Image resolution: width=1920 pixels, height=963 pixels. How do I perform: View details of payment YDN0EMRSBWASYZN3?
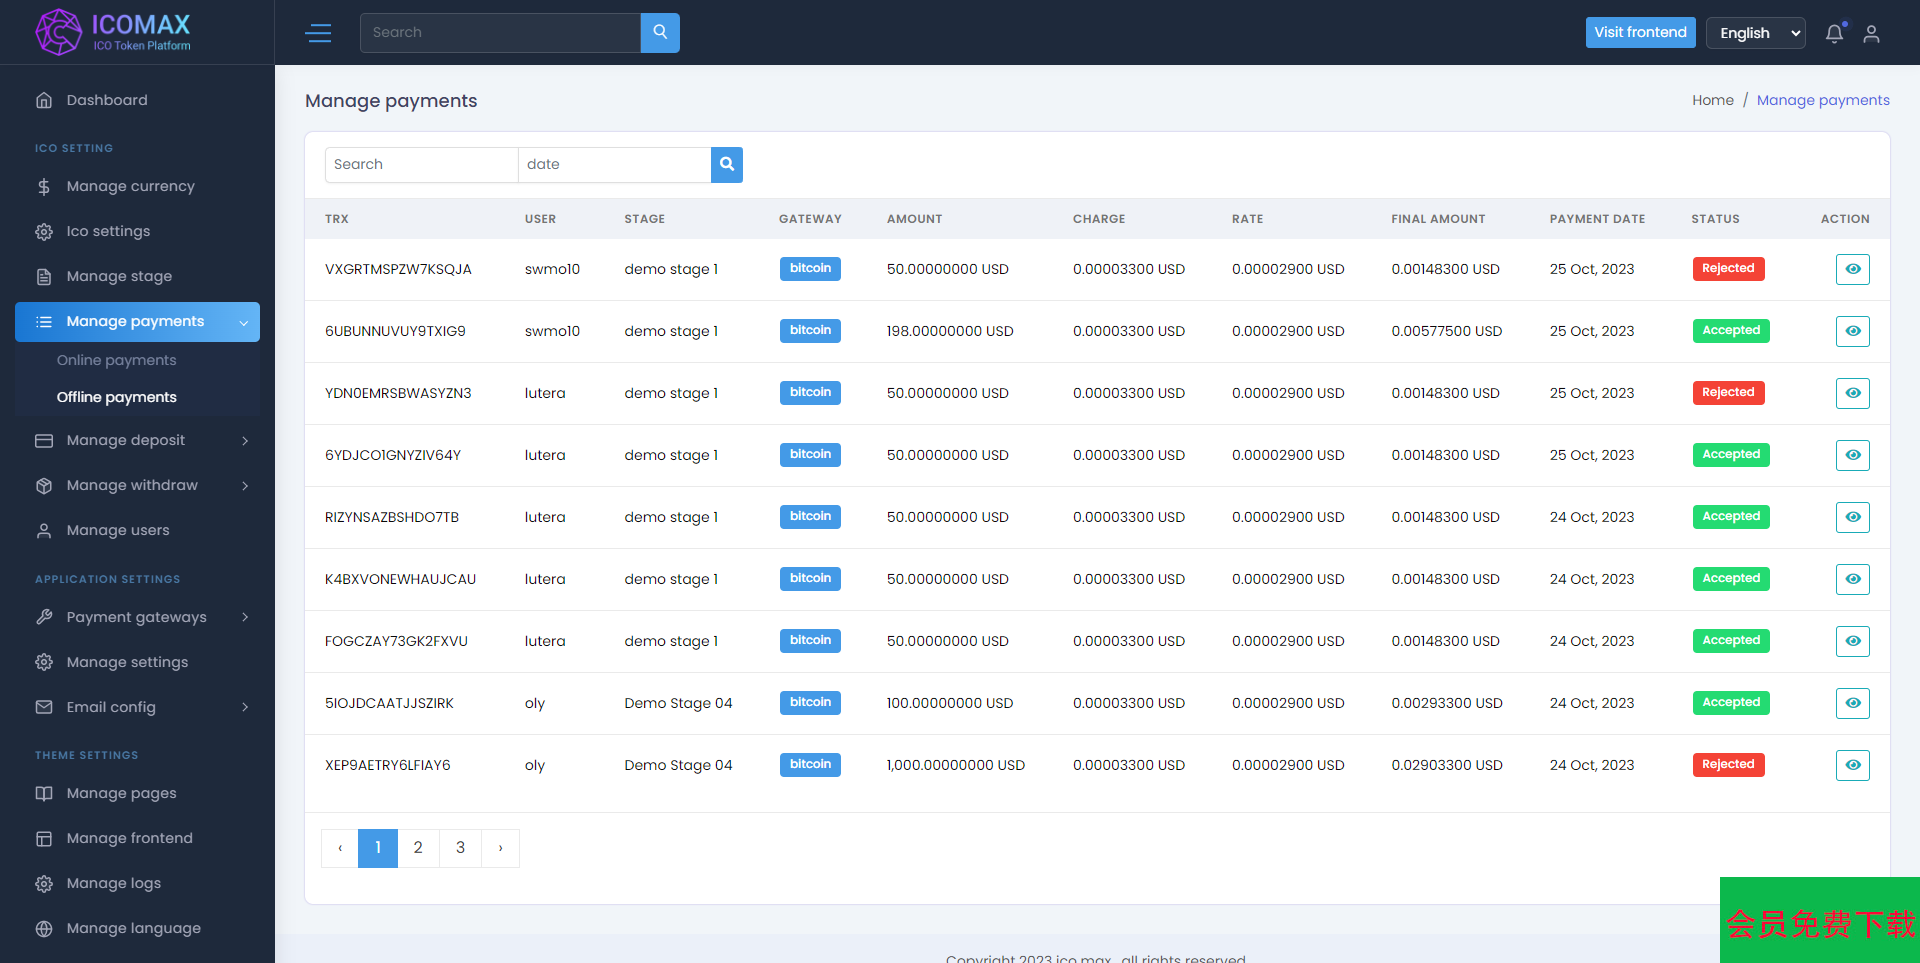[x=1853, y=393]
